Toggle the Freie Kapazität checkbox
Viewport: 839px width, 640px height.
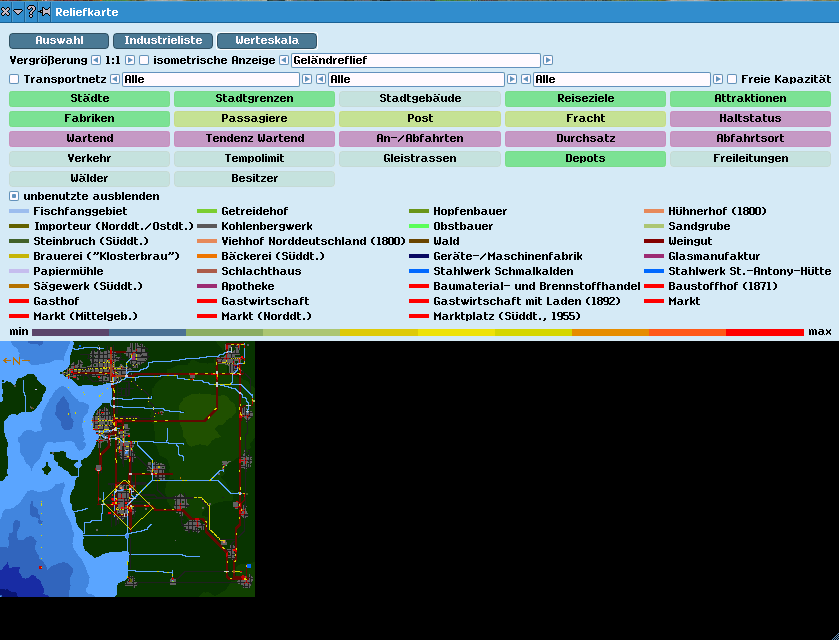[732, 79]
